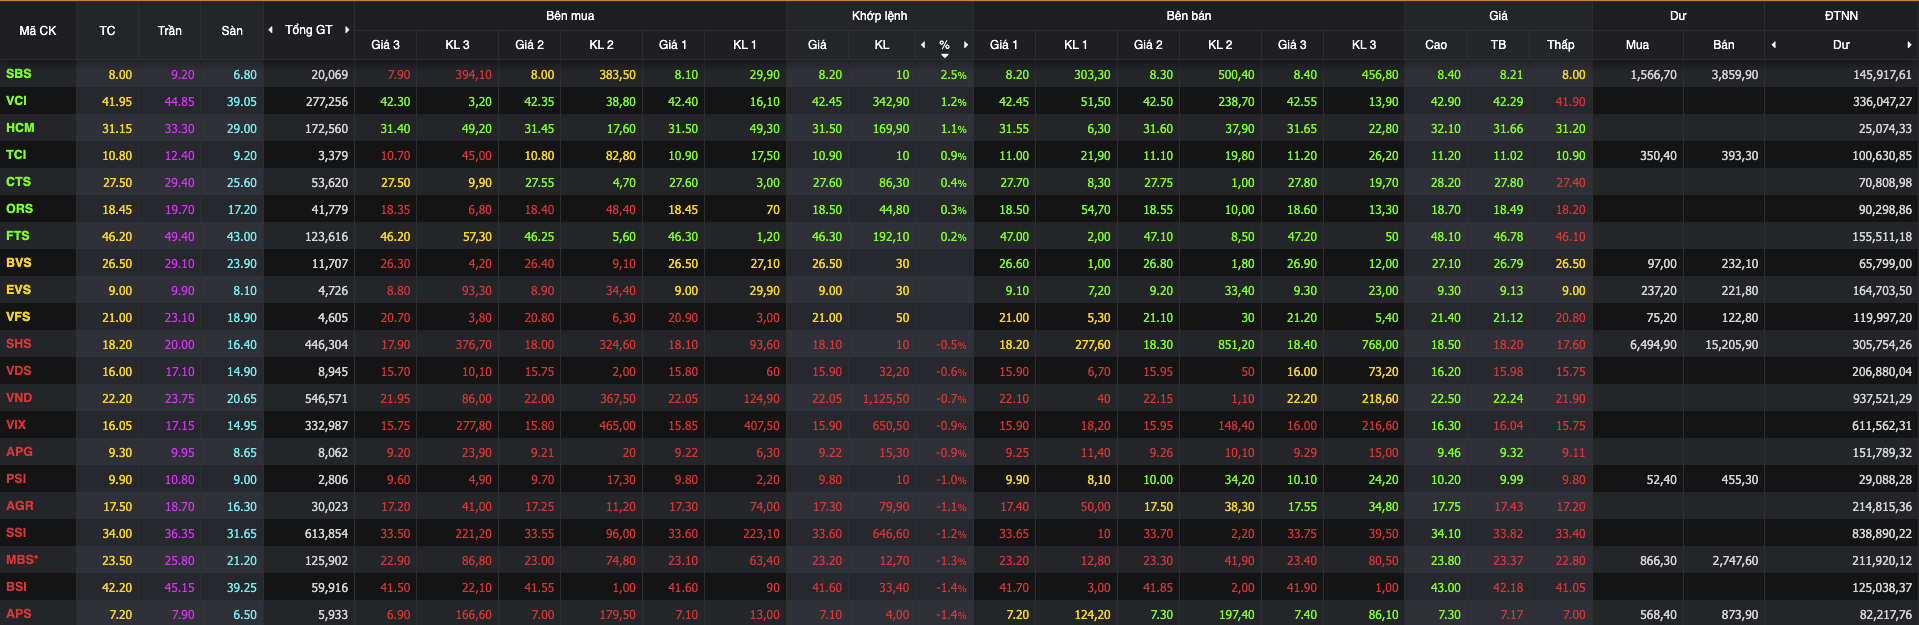Click the Trần column header
Screen dimensions: 1919x625
point(169,31)
